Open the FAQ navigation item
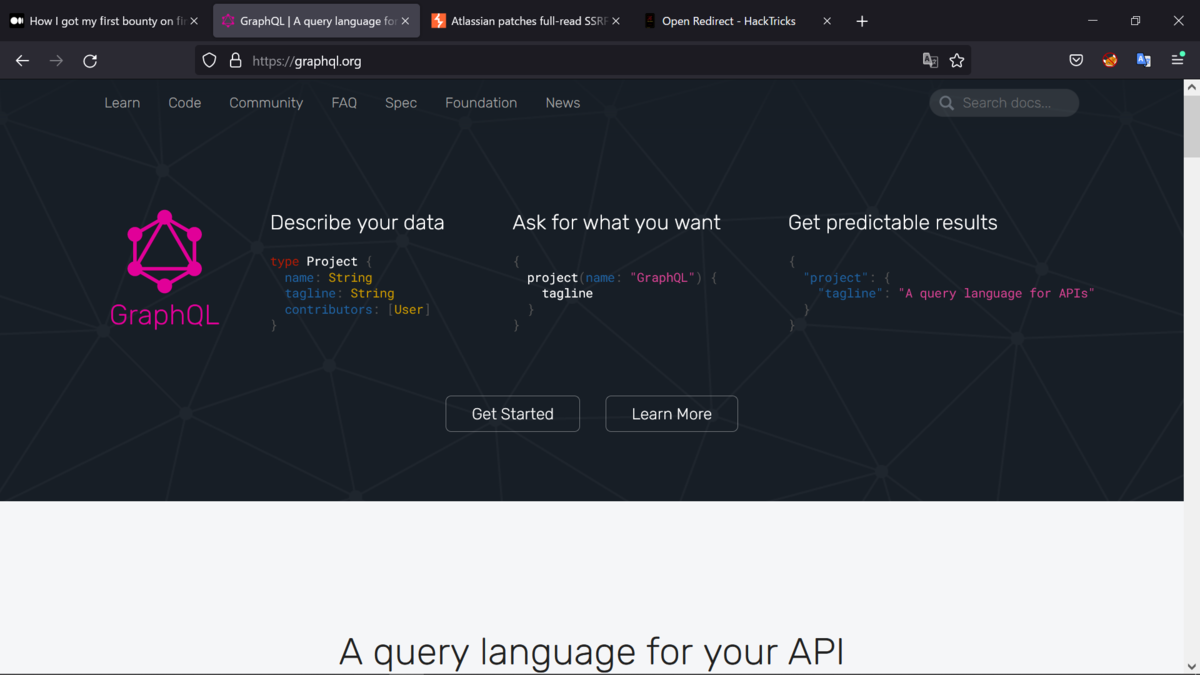Viewport: 1200px width, 675px height. [x=344, y=103]
